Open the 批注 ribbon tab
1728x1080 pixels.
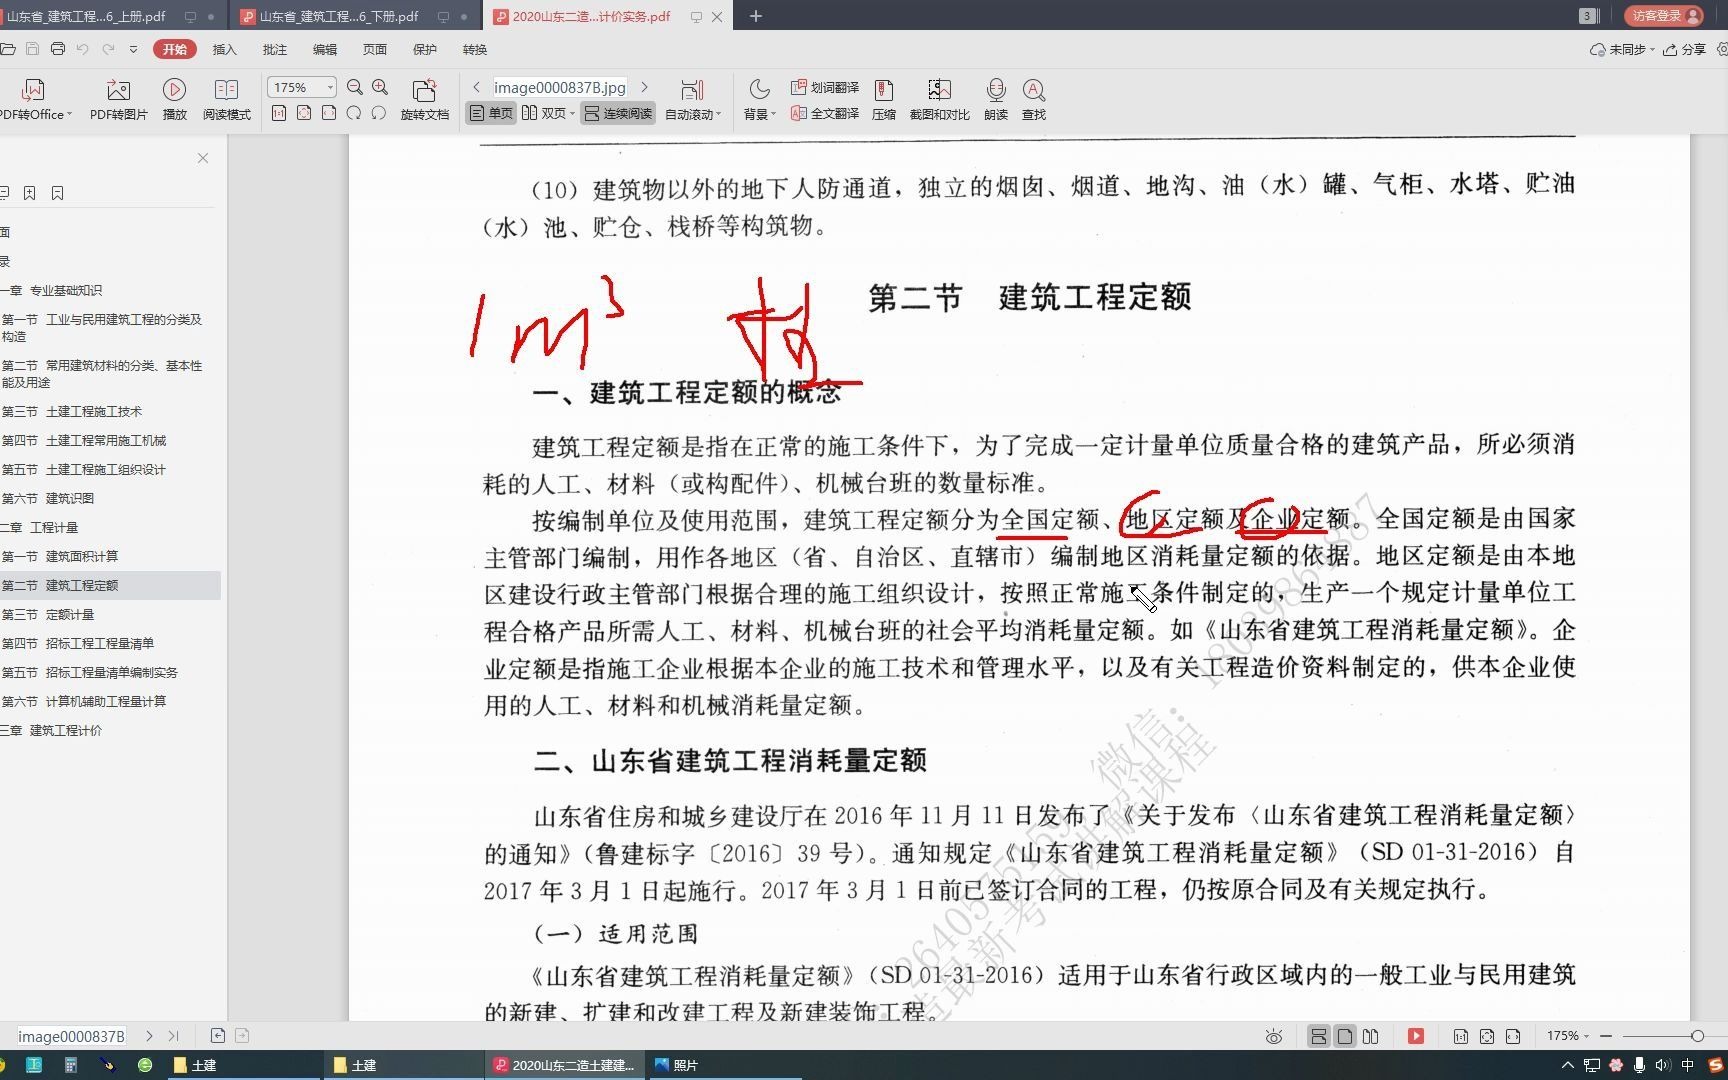click(x=275, y=49)
